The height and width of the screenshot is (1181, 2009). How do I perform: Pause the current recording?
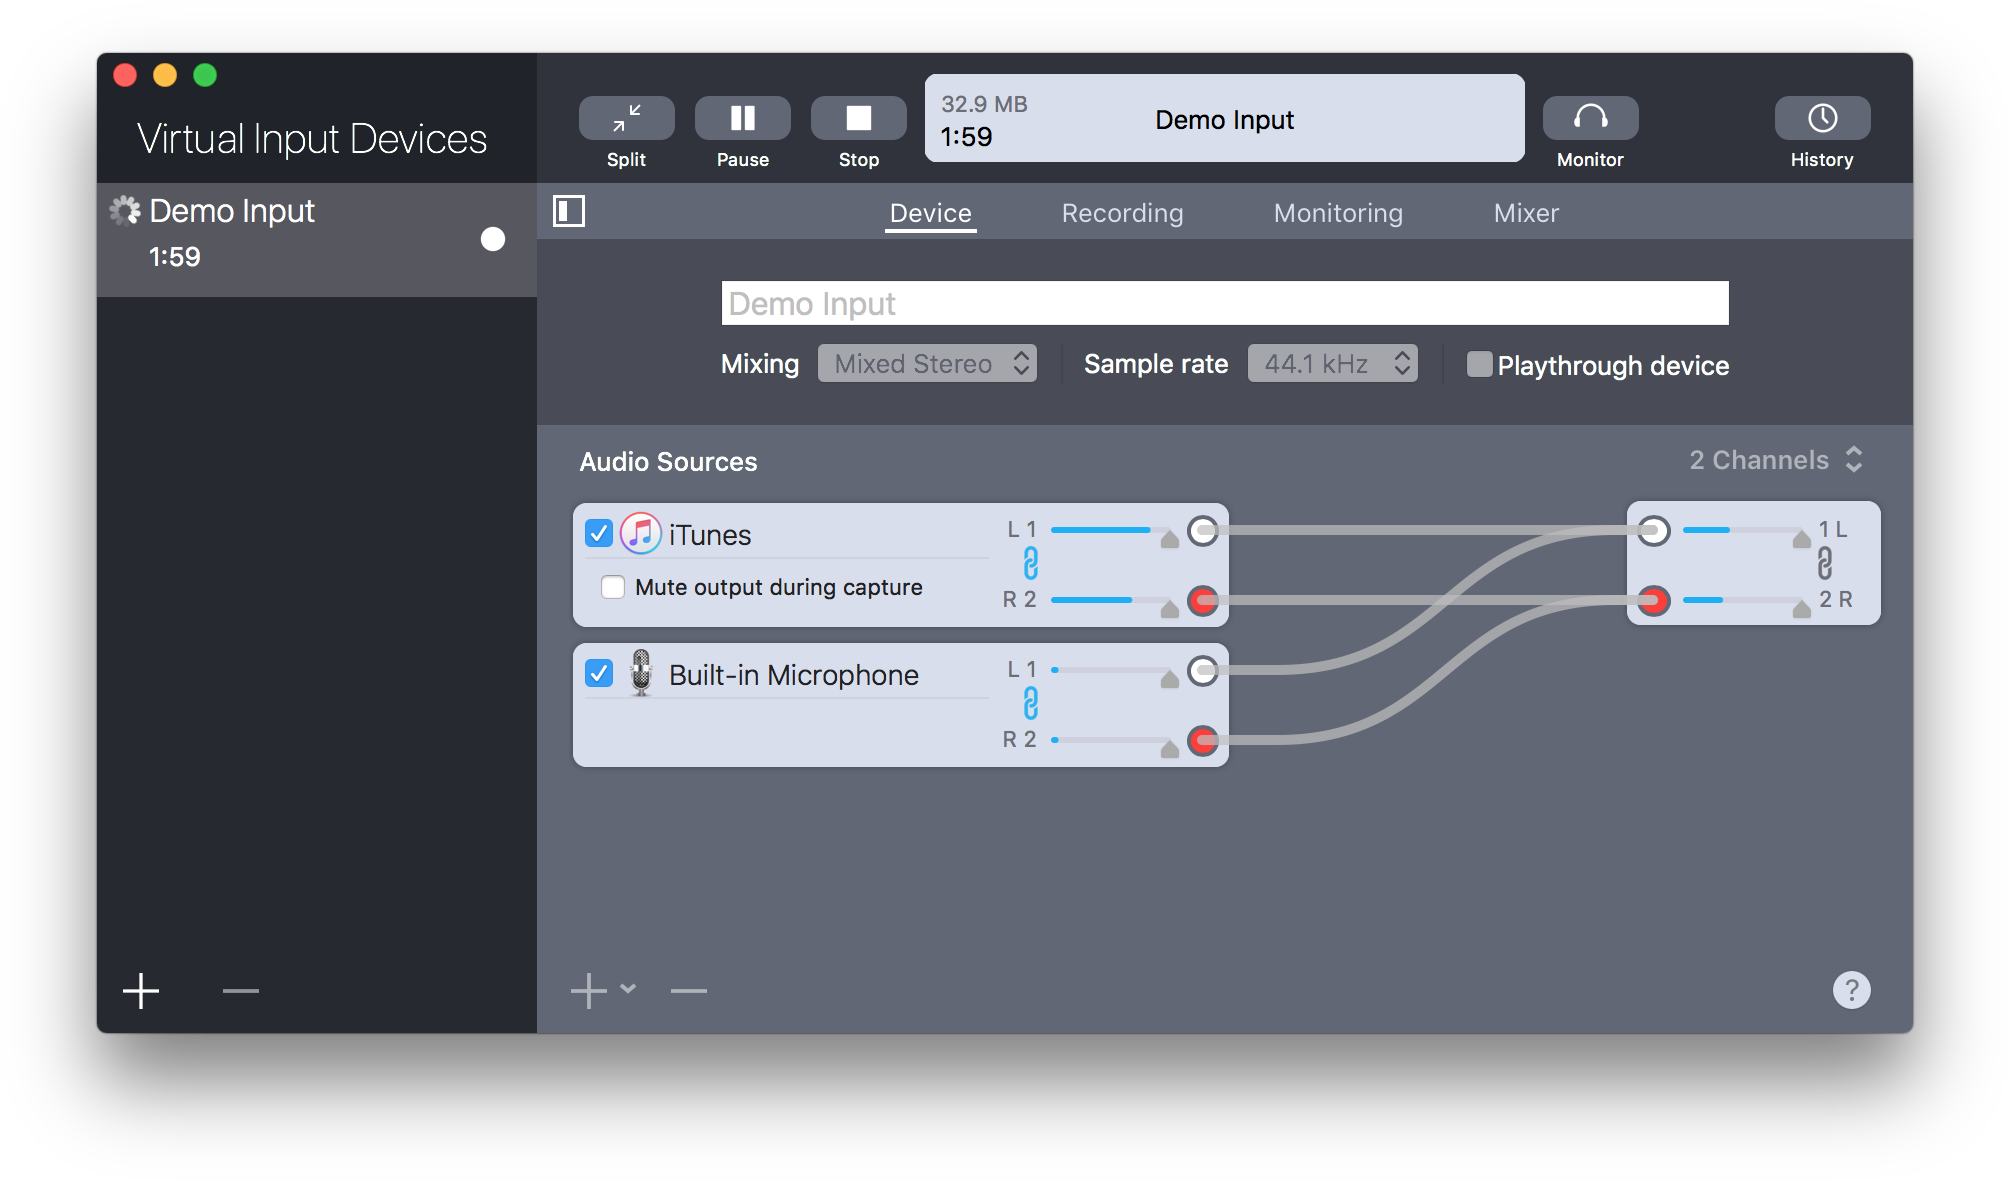click(742, 119)
